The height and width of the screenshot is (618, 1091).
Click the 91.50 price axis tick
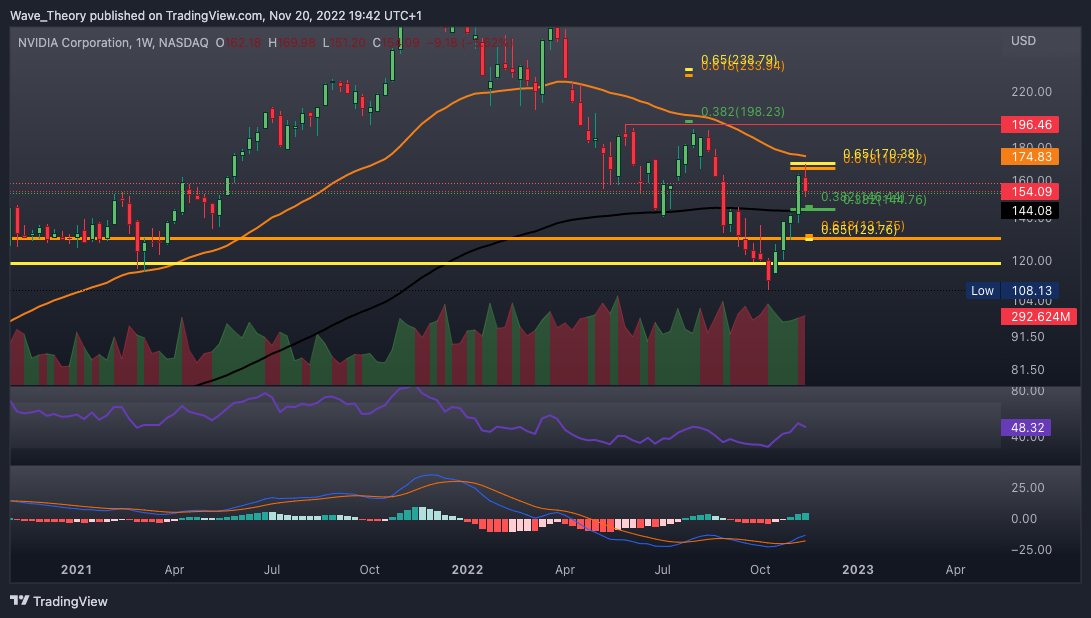click(1028, 337)
